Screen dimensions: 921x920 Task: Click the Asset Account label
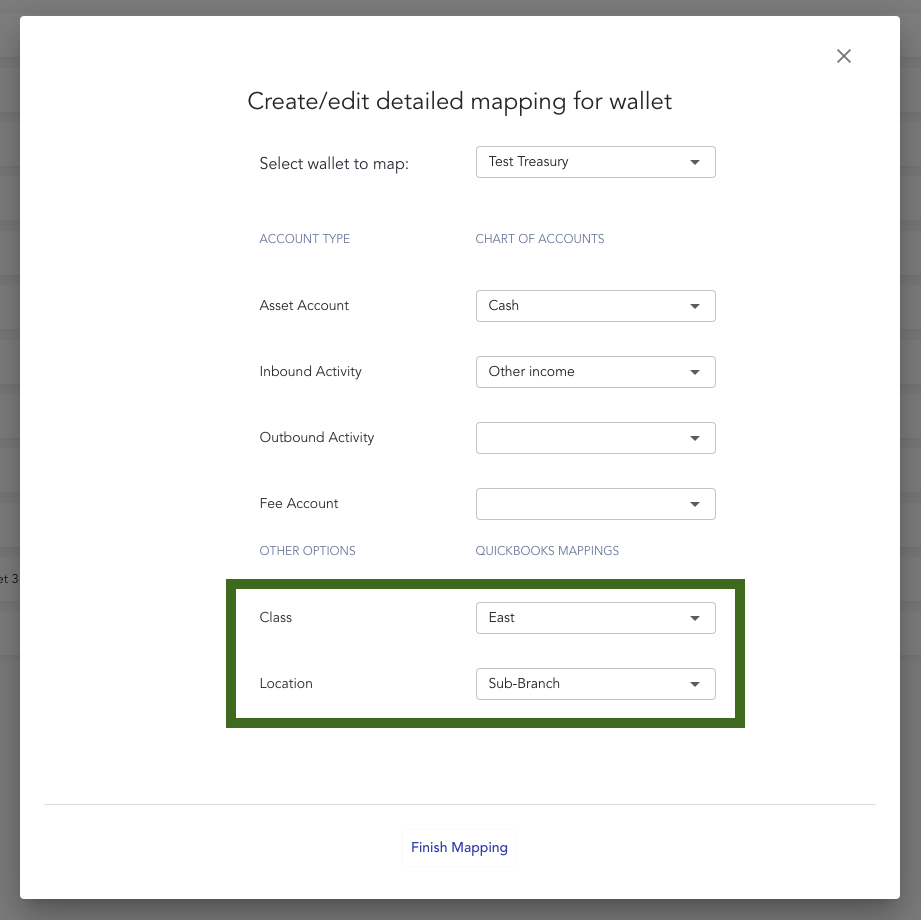(x=304, y=306)
